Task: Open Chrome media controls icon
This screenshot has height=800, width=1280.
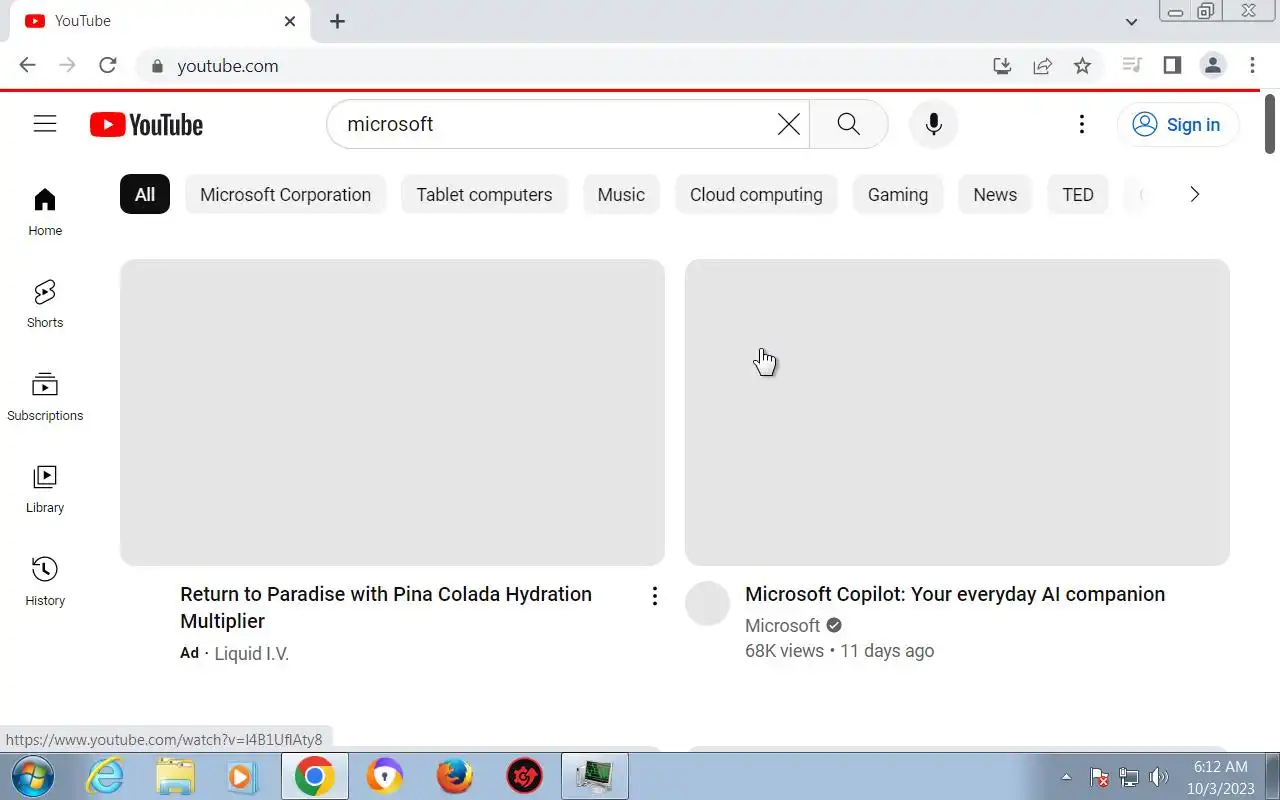Action: (x=1132, y=66)
